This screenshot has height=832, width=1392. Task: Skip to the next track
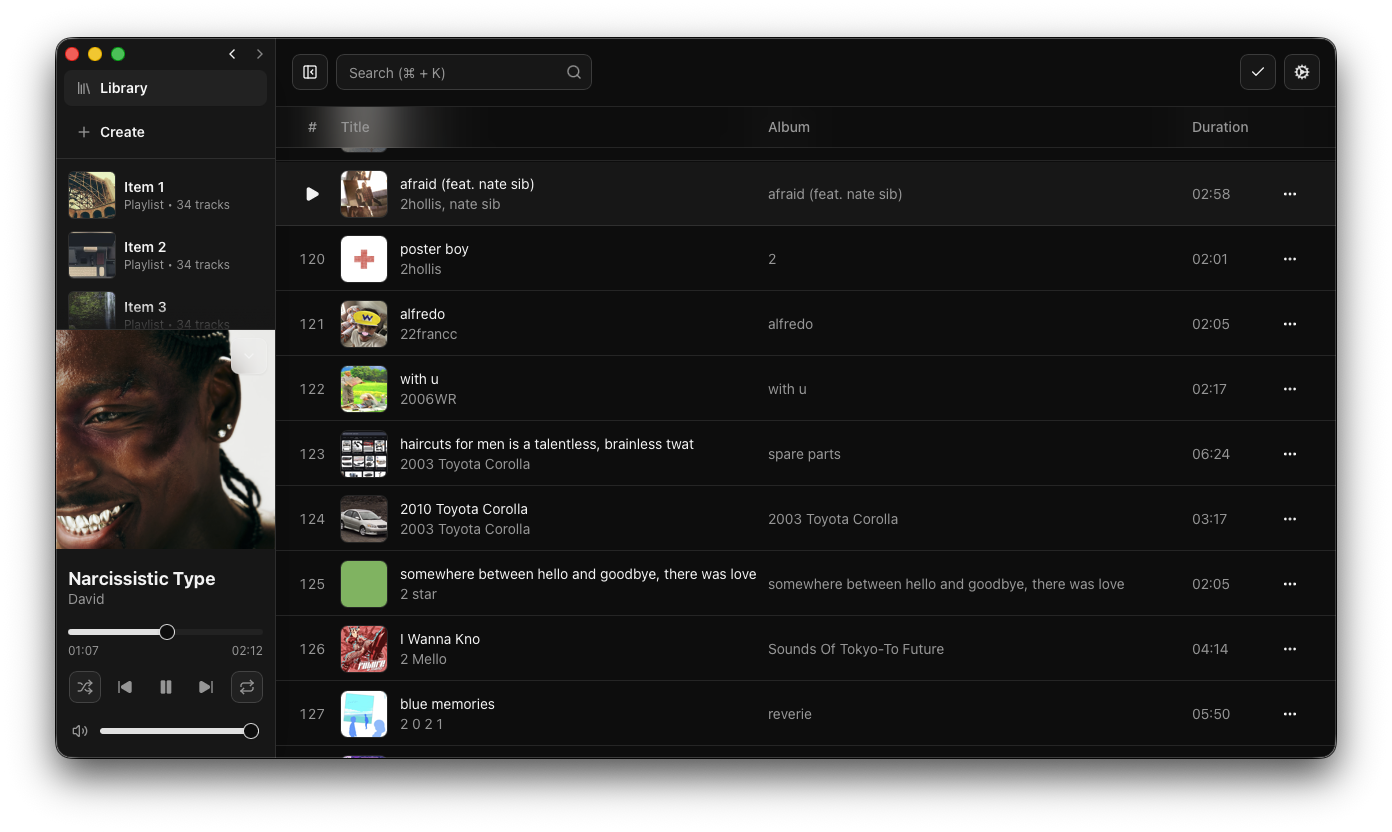coord(206,687)
